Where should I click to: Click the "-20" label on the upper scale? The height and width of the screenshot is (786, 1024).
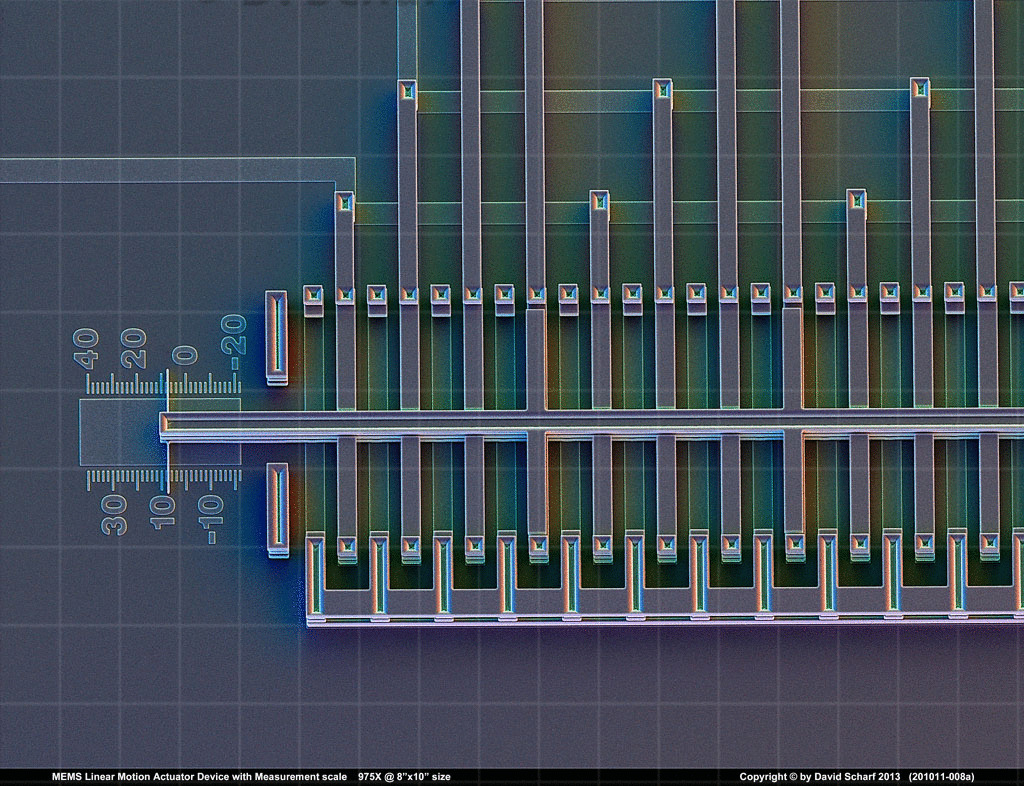[x=235, y=343]
